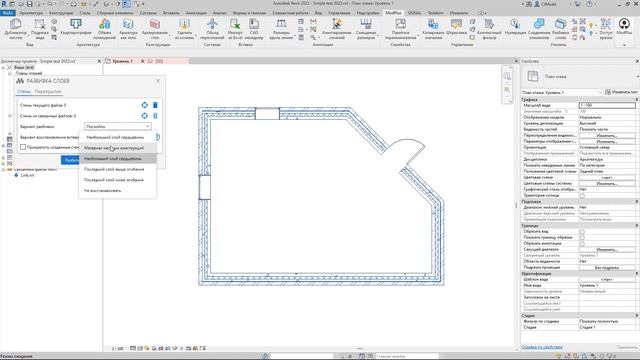Select current-file walls with crosshair icon
The height and width of the screenshot is (360, 640).
click(x=144, y=105)
